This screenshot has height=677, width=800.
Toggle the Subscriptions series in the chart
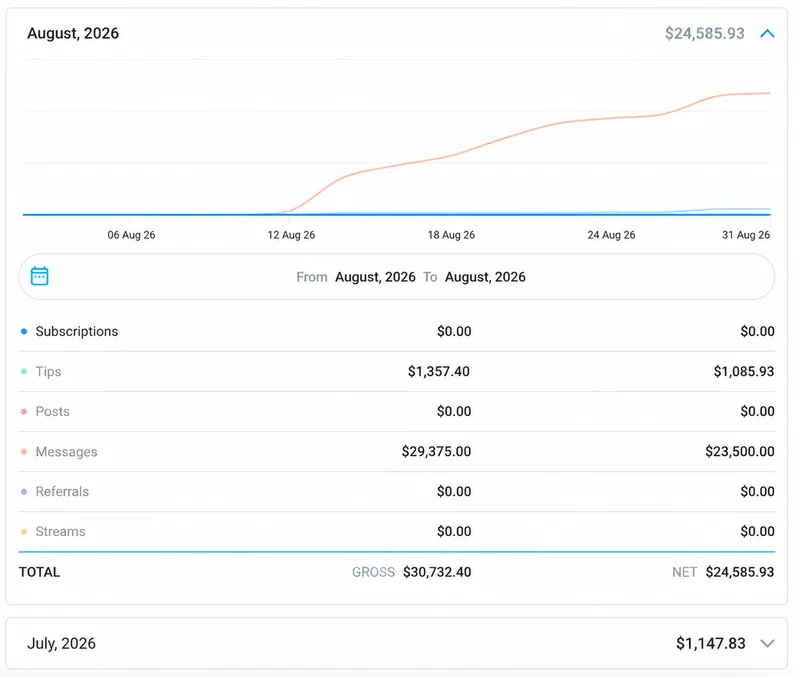pyautogui.click(x=77, y=332)
